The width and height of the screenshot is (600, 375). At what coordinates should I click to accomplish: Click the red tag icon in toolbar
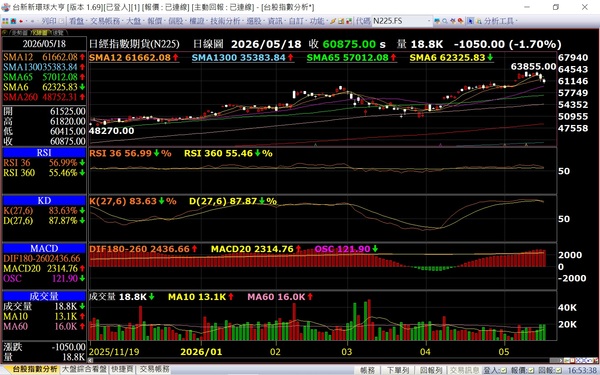tap(460, 21)
